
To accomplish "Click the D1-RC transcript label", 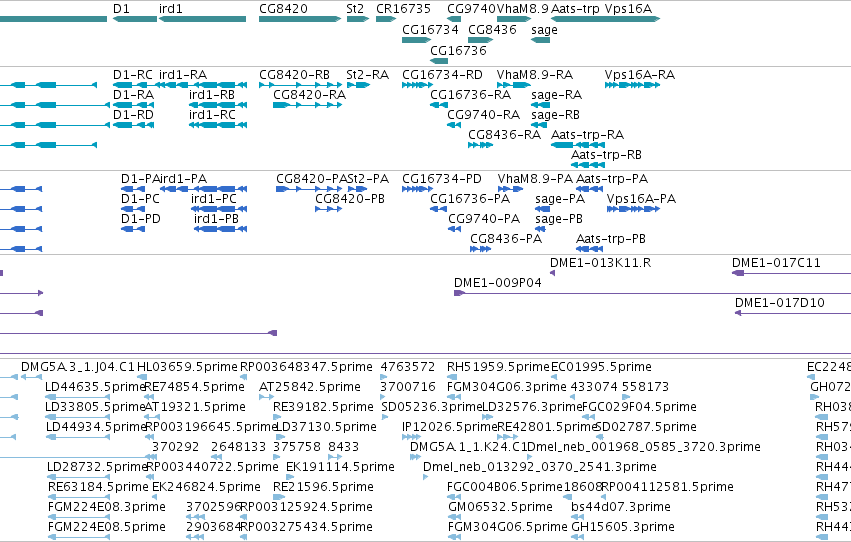I will [133, 74].
